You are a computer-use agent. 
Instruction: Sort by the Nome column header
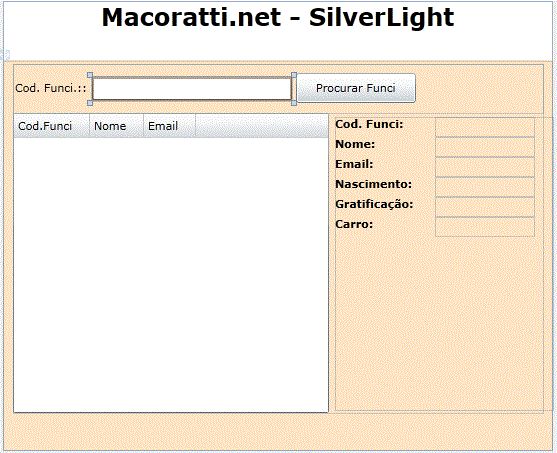(116, 126)
